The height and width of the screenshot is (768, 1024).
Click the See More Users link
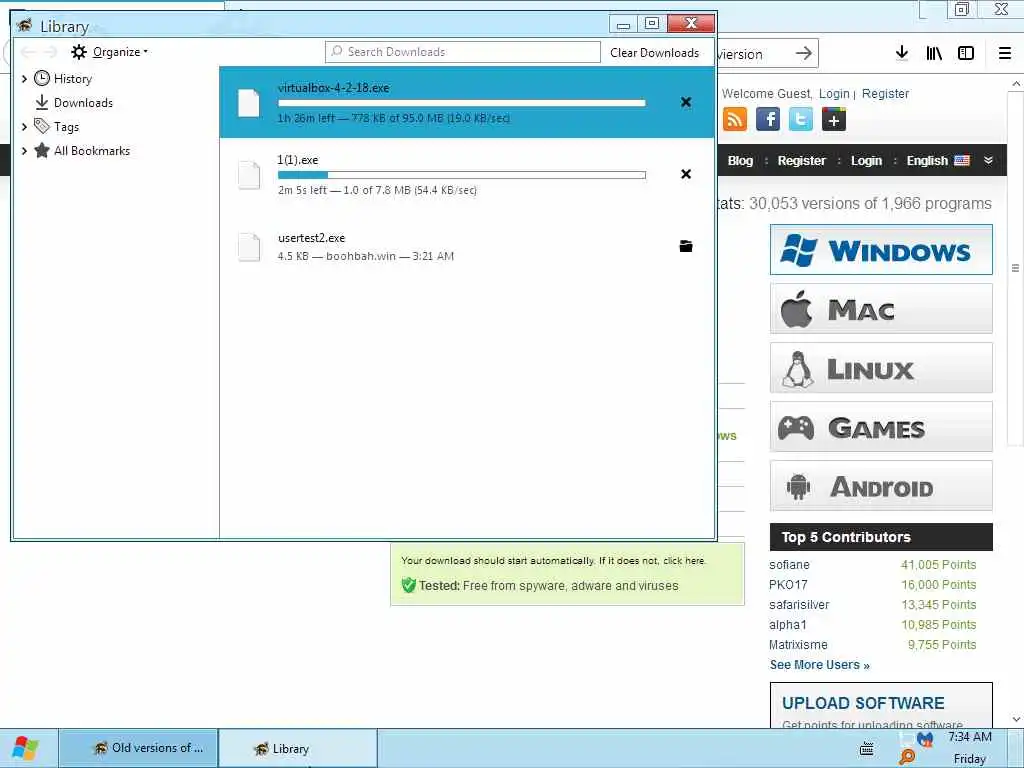820,665
